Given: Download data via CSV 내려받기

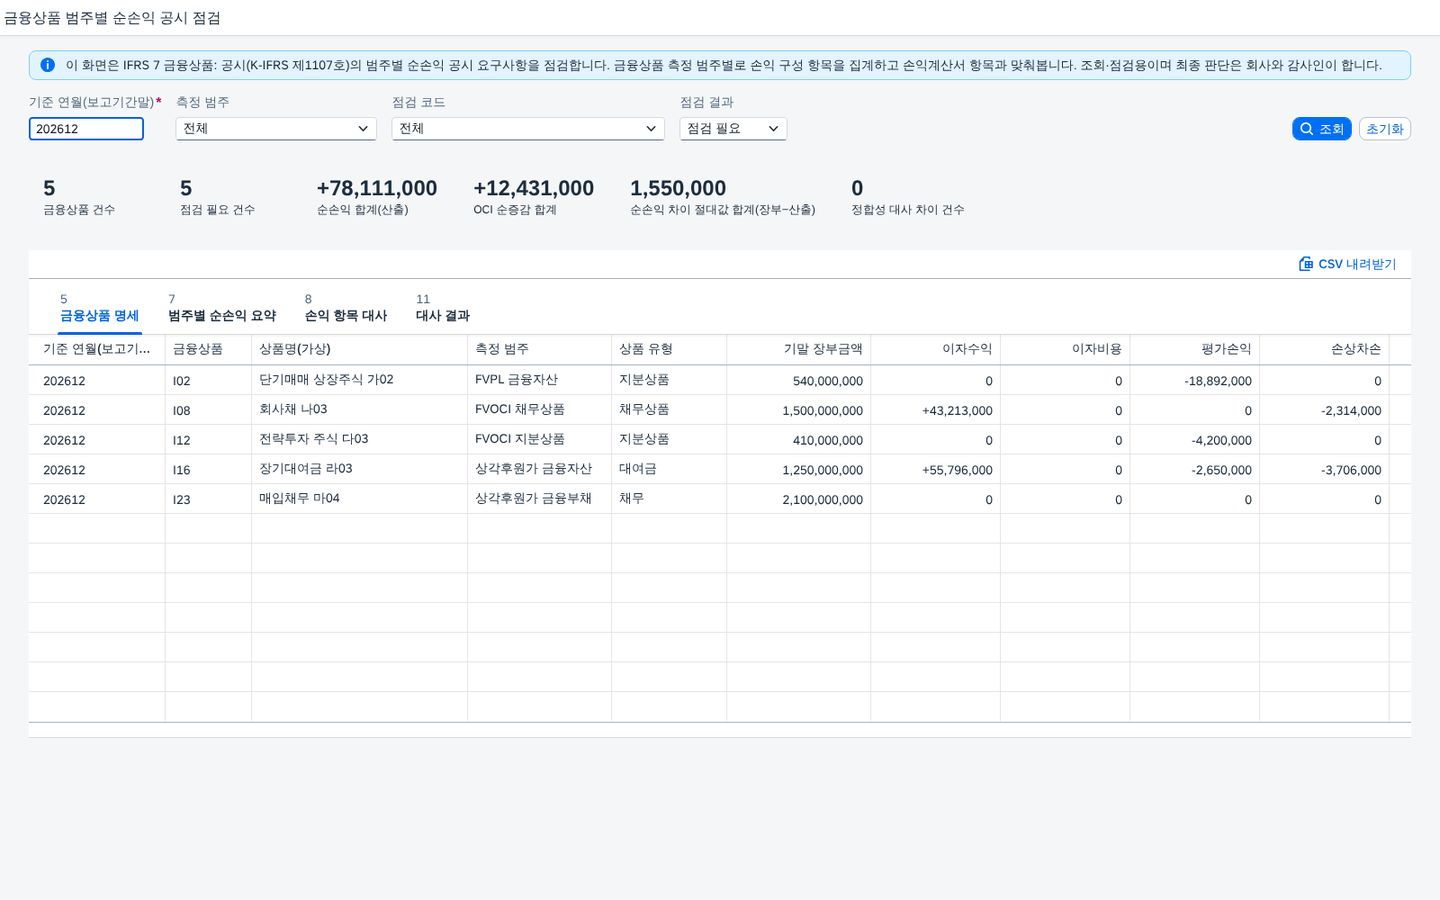Looking at the screenshot, I should click(1347, 264).
